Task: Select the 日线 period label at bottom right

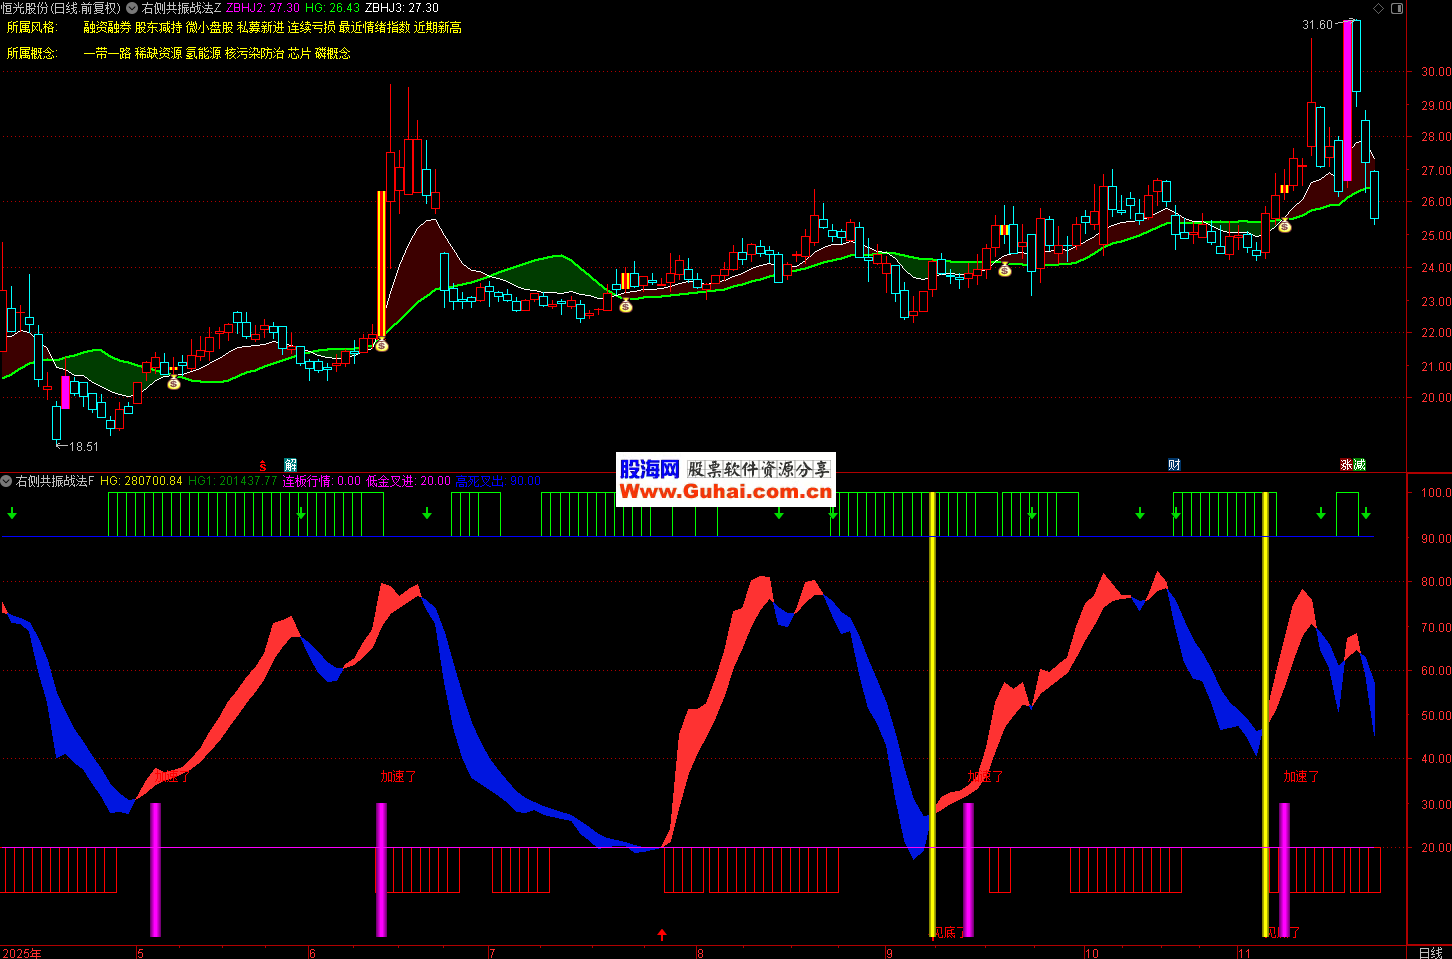Action: pos(1430,952)
